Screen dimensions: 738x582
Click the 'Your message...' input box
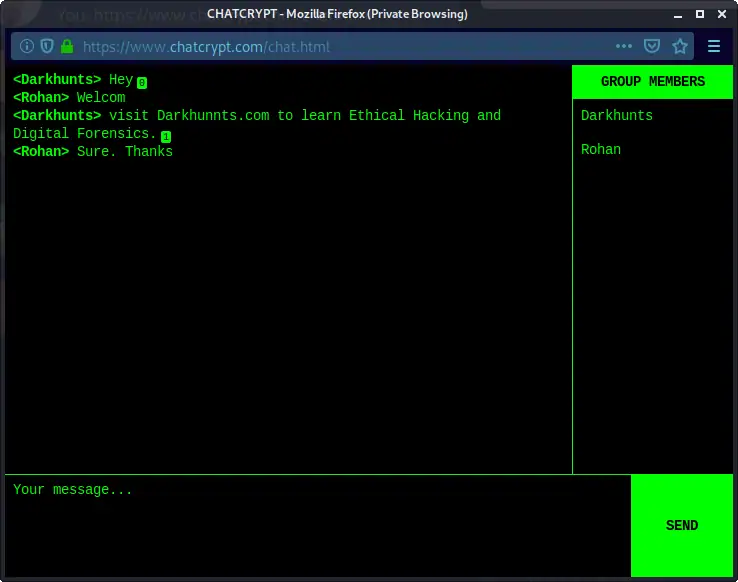pos(318,526)
